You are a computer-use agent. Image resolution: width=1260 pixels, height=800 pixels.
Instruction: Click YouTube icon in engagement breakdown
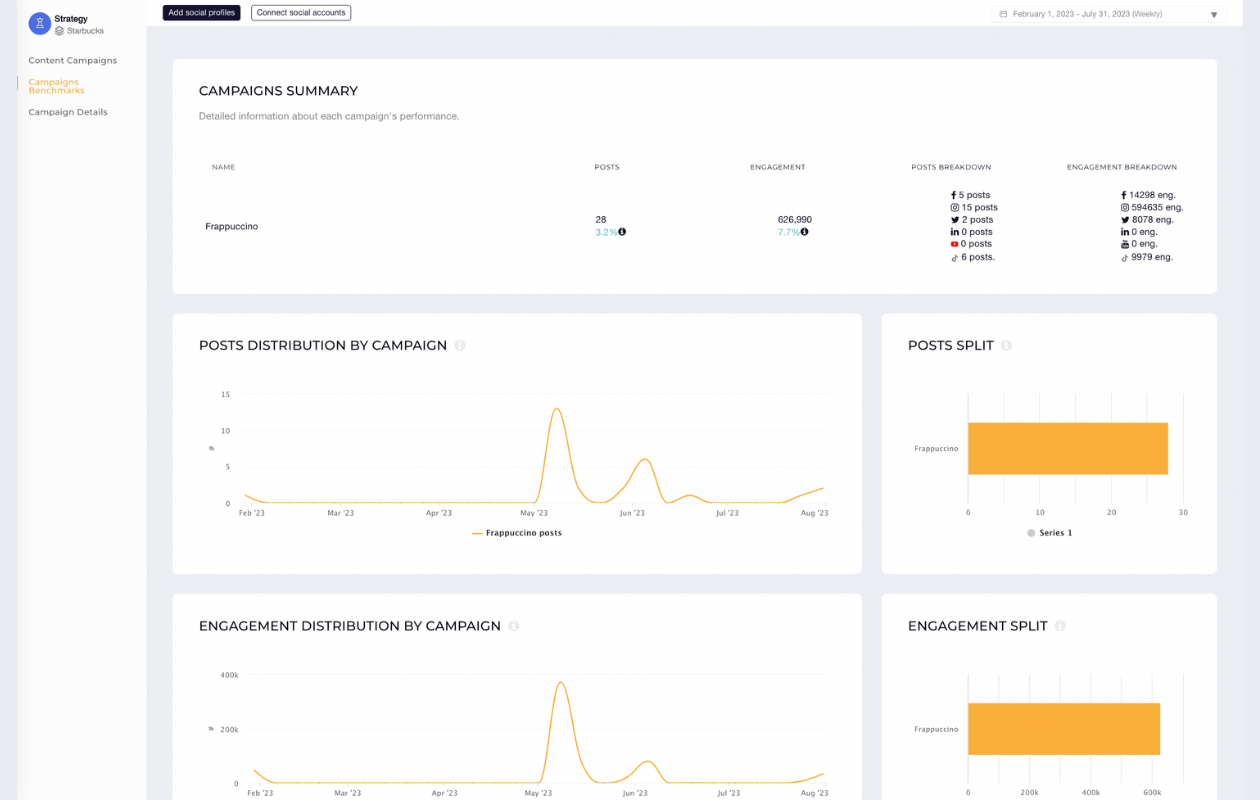click(1124, 244)
